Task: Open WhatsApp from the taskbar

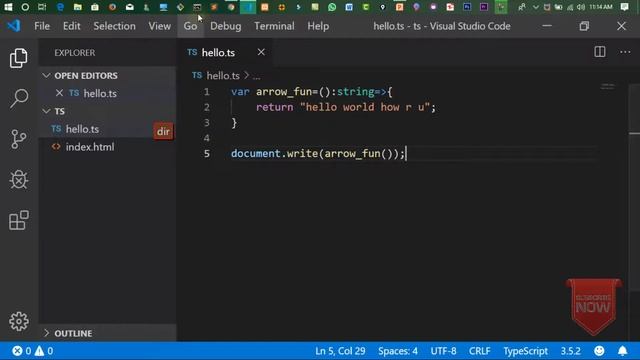Action: click(332, 7)
